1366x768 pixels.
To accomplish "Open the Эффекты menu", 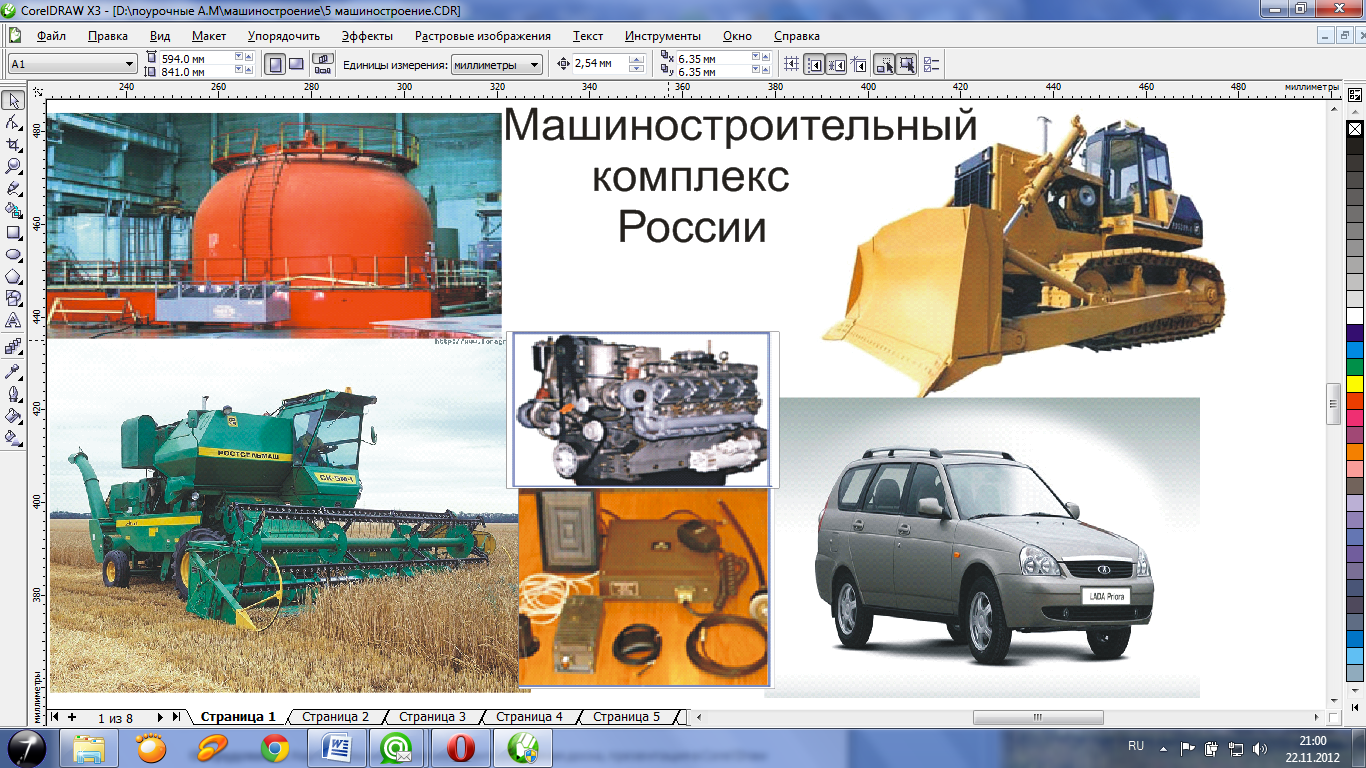I will pyautogui.click(x=367, y=36).
